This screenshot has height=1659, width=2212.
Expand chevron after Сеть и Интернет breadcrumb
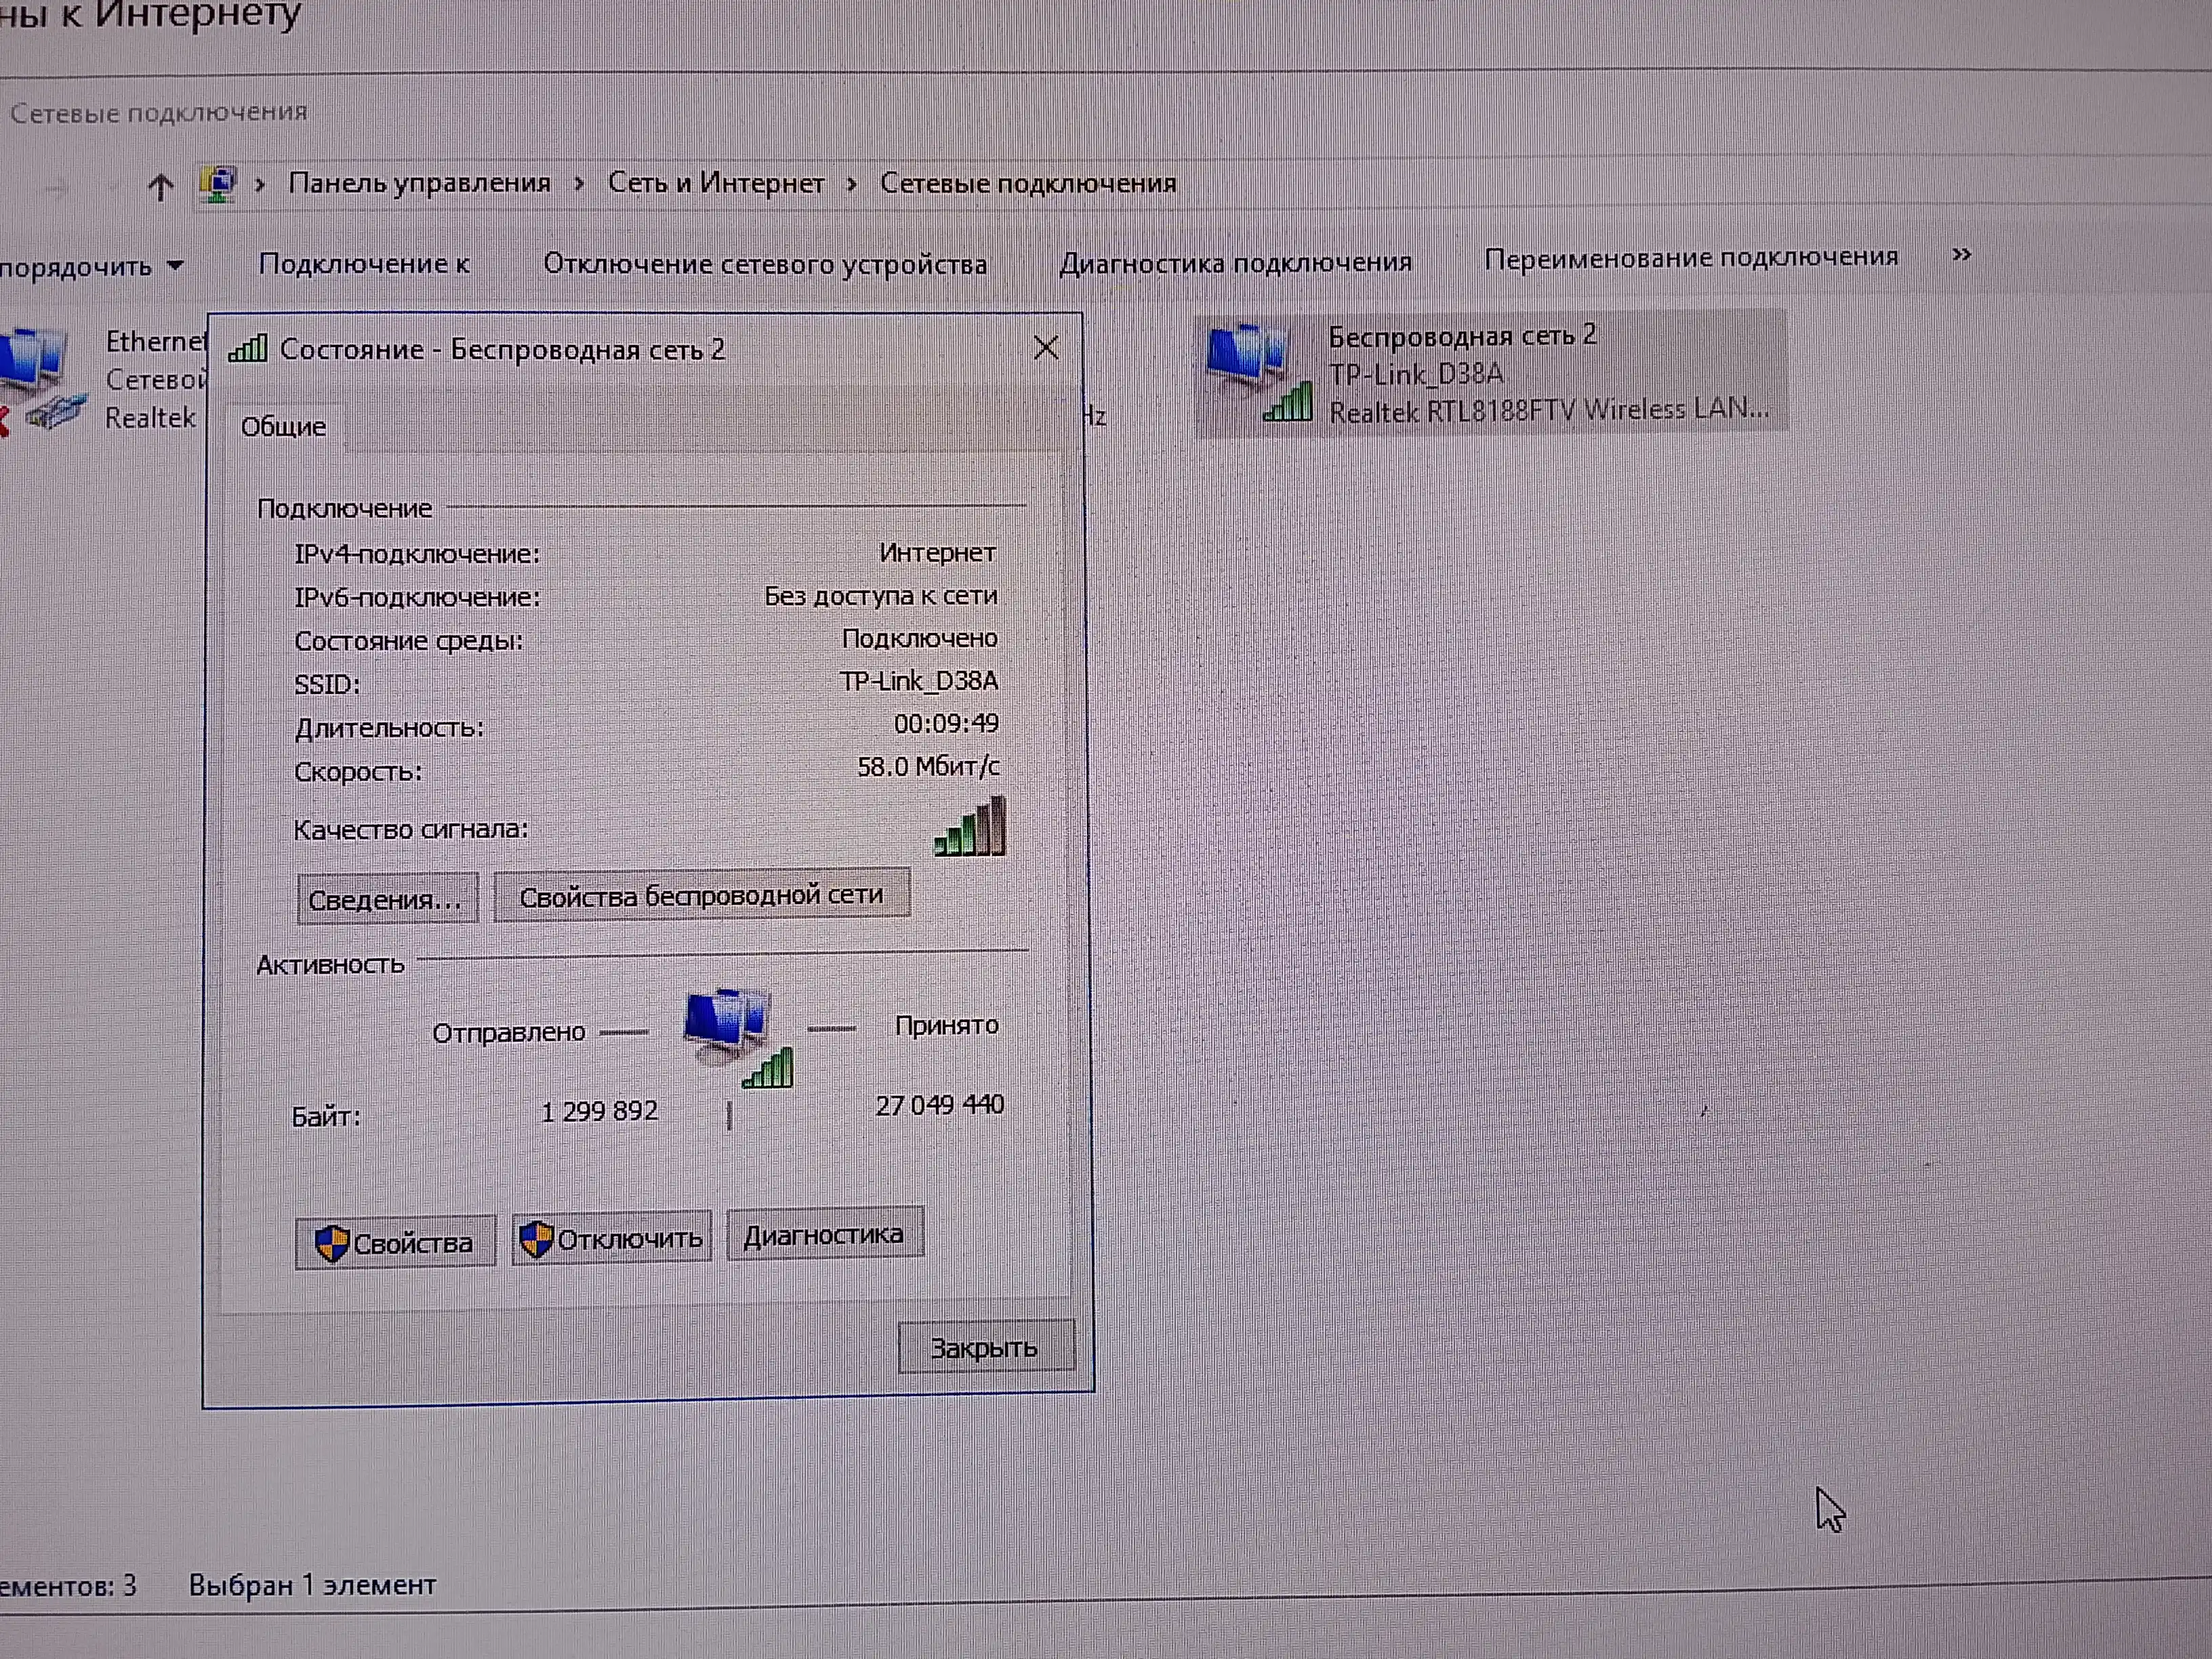pos(851,184)
